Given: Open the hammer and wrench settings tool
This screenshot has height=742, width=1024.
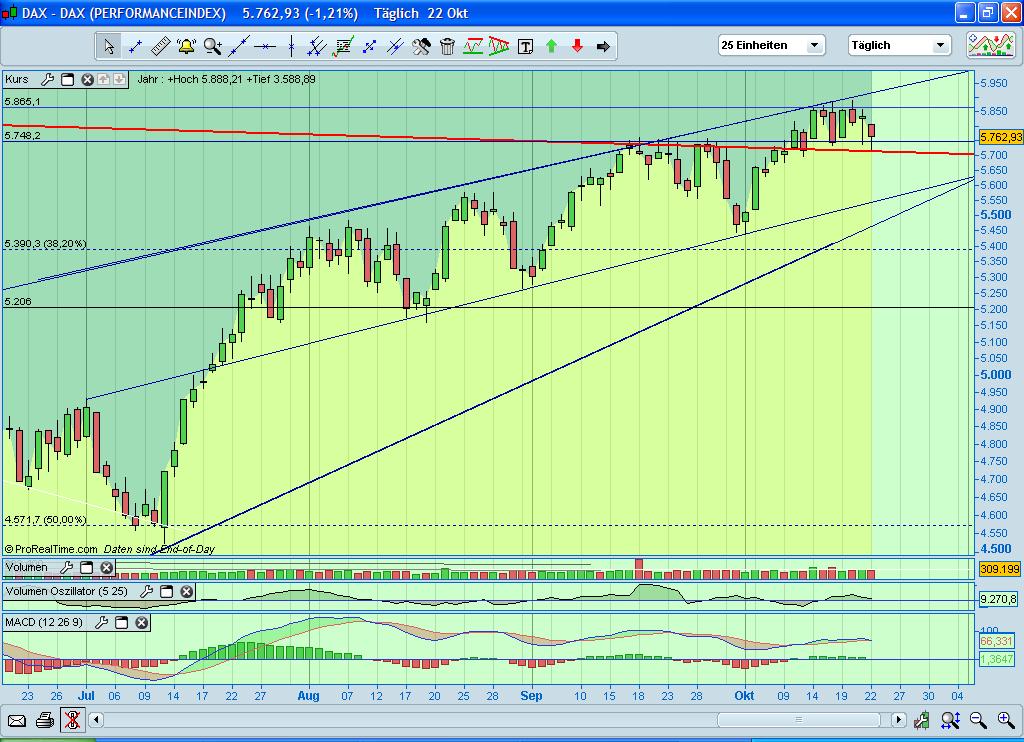Looking at the screenshot, I should point(421,46).
